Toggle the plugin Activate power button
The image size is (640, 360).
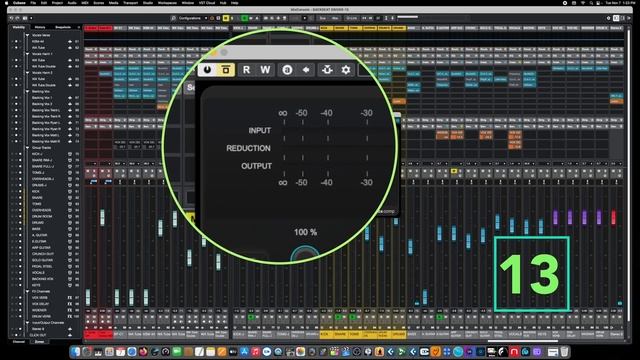207,70
